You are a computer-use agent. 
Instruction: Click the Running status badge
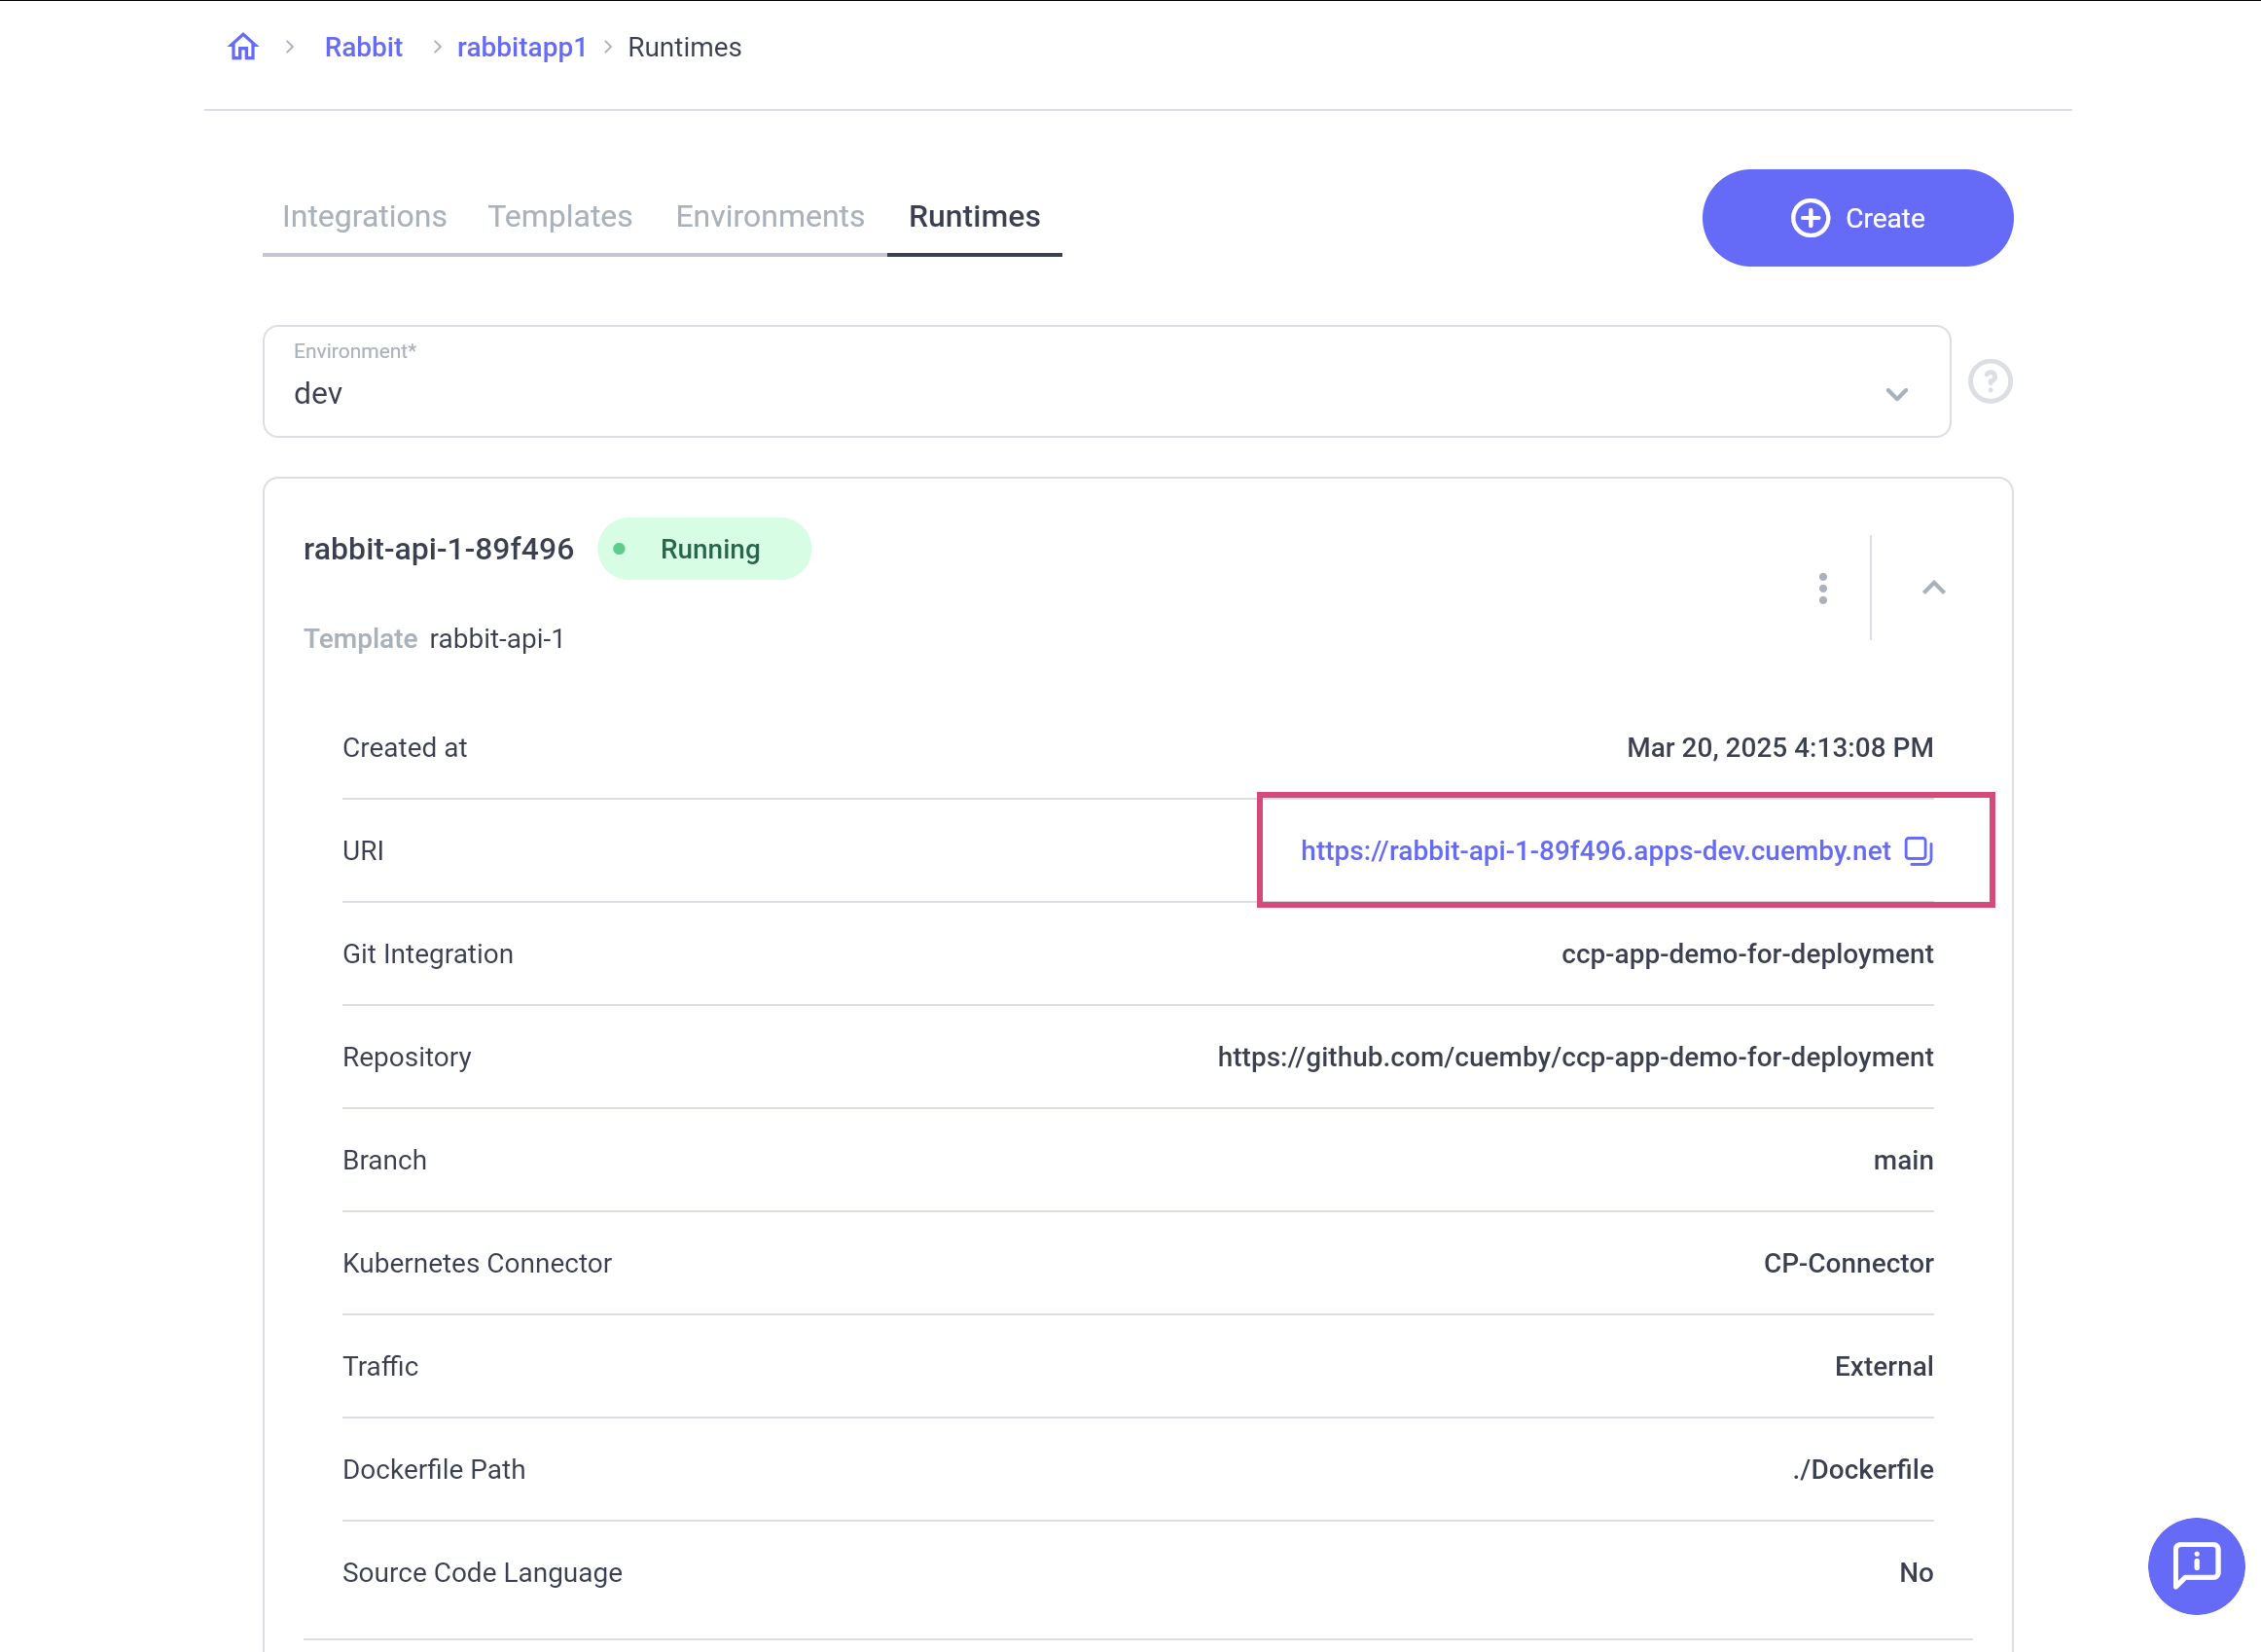point(704,548)
